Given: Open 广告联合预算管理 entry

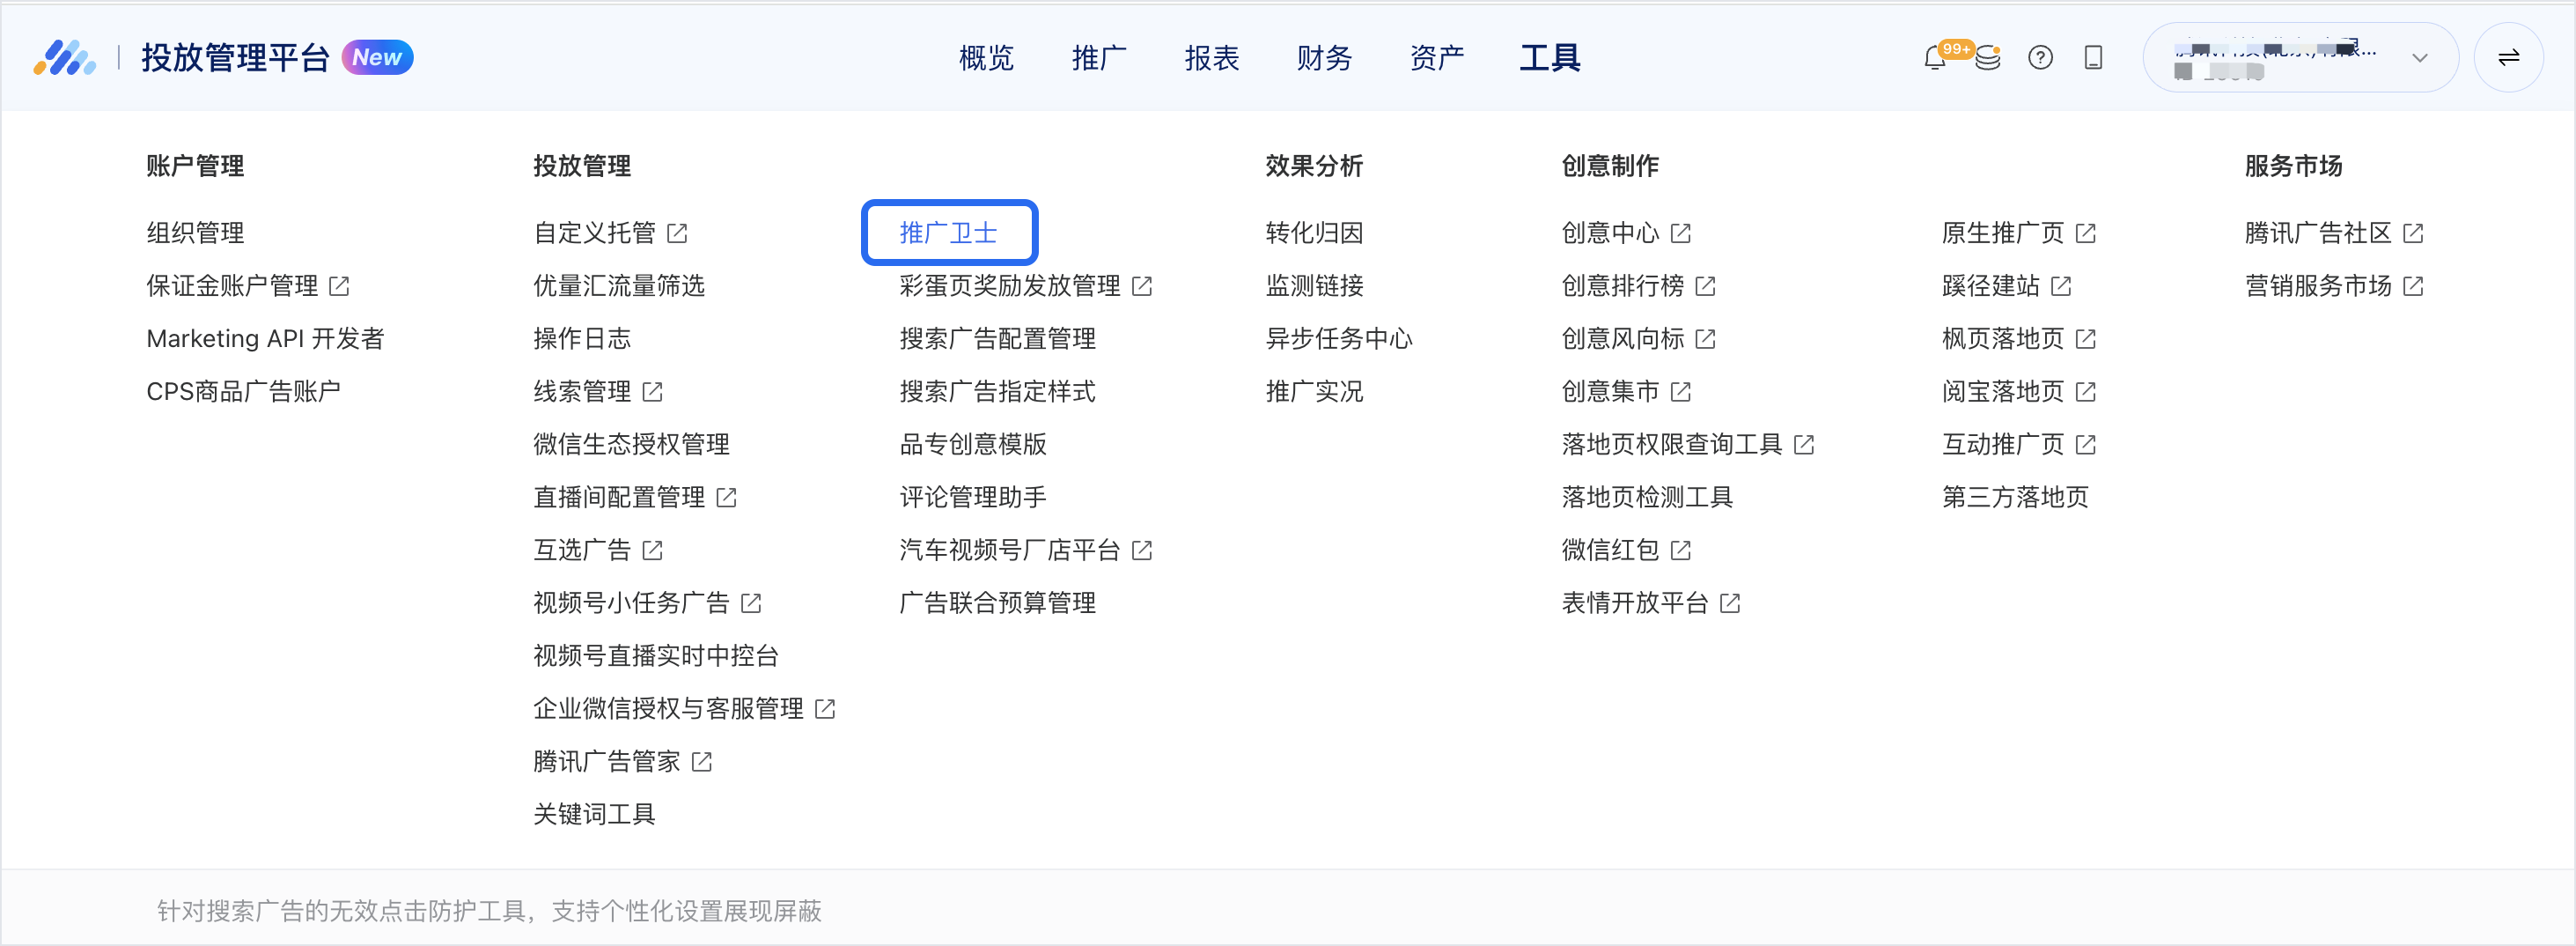Looking at the screenshot, I should 997,603.
